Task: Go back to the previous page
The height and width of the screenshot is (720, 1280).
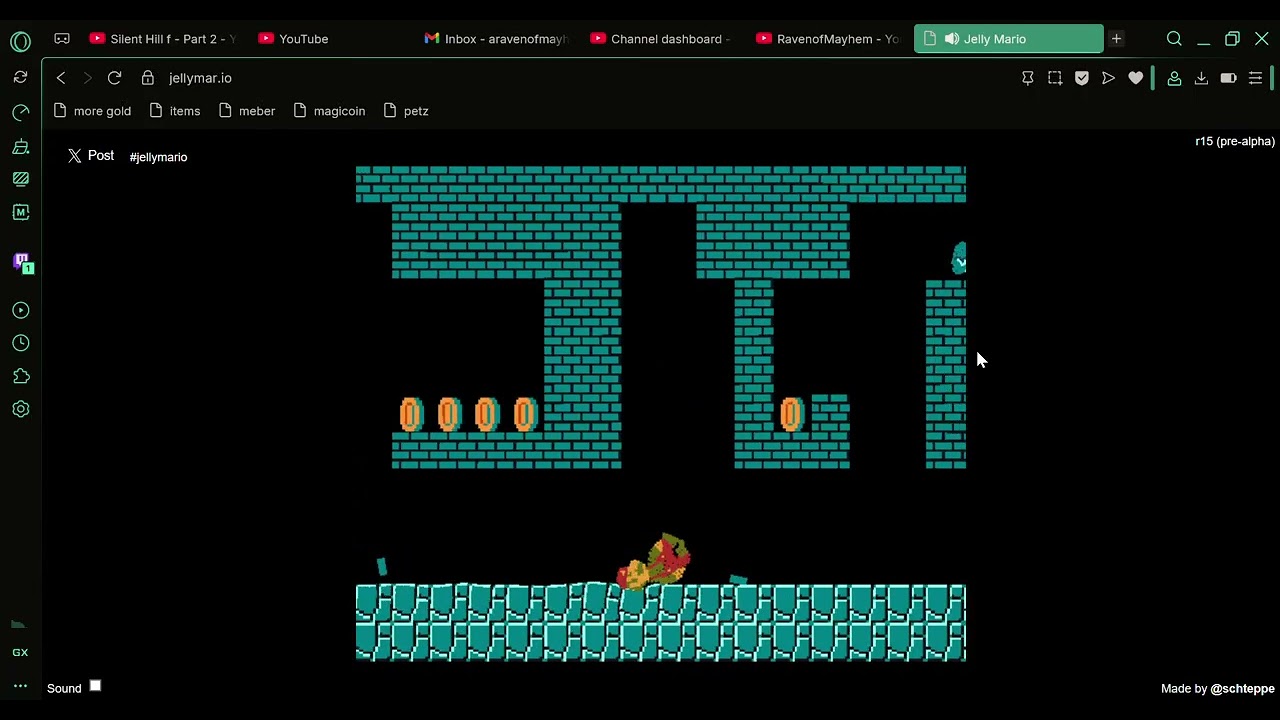Action: (61, 78)
